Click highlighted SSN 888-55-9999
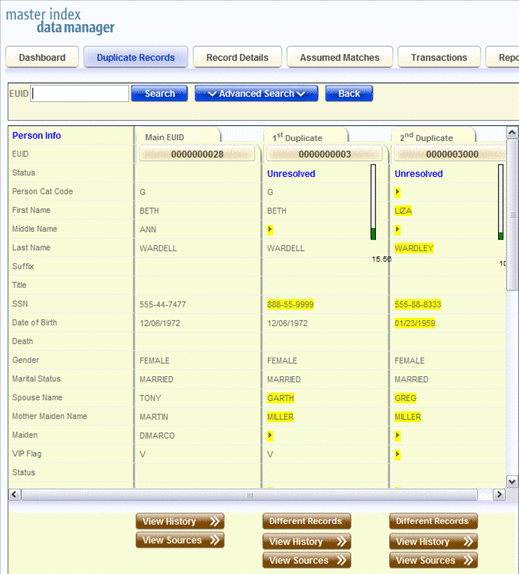Image resolution: width=519 pixels, height=574 pixels. tap(290, 305)
